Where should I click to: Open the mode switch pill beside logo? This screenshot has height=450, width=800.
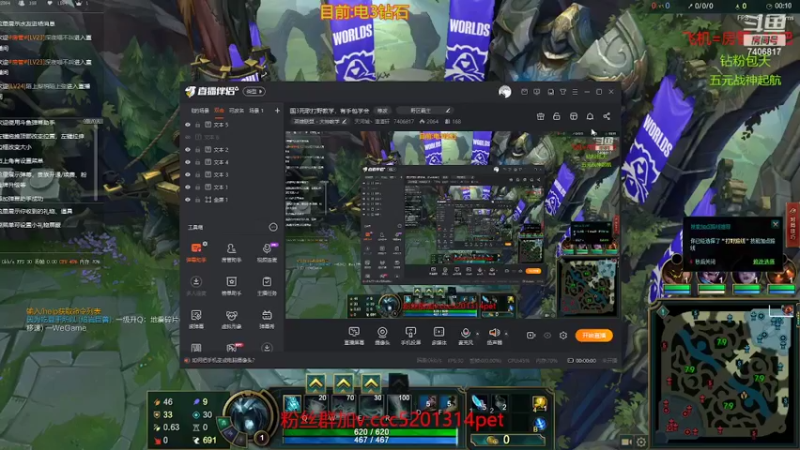tap(254, 92)
